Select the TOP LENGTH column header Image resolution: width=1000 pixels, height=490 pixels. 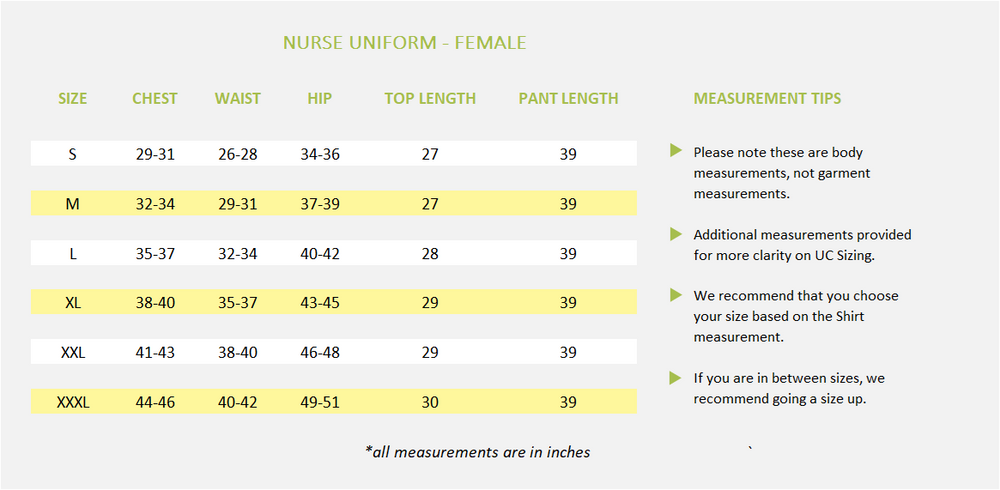430,99
